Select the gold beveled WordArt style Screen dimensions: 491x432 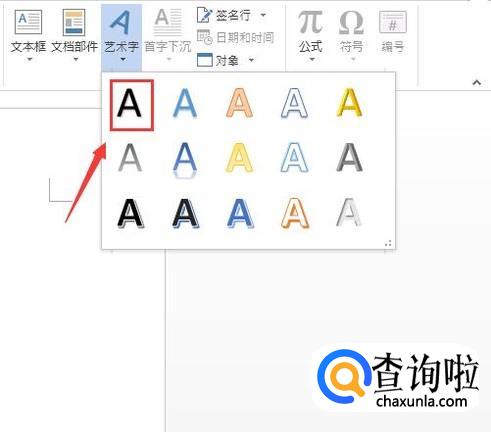(x=349, y=103)
